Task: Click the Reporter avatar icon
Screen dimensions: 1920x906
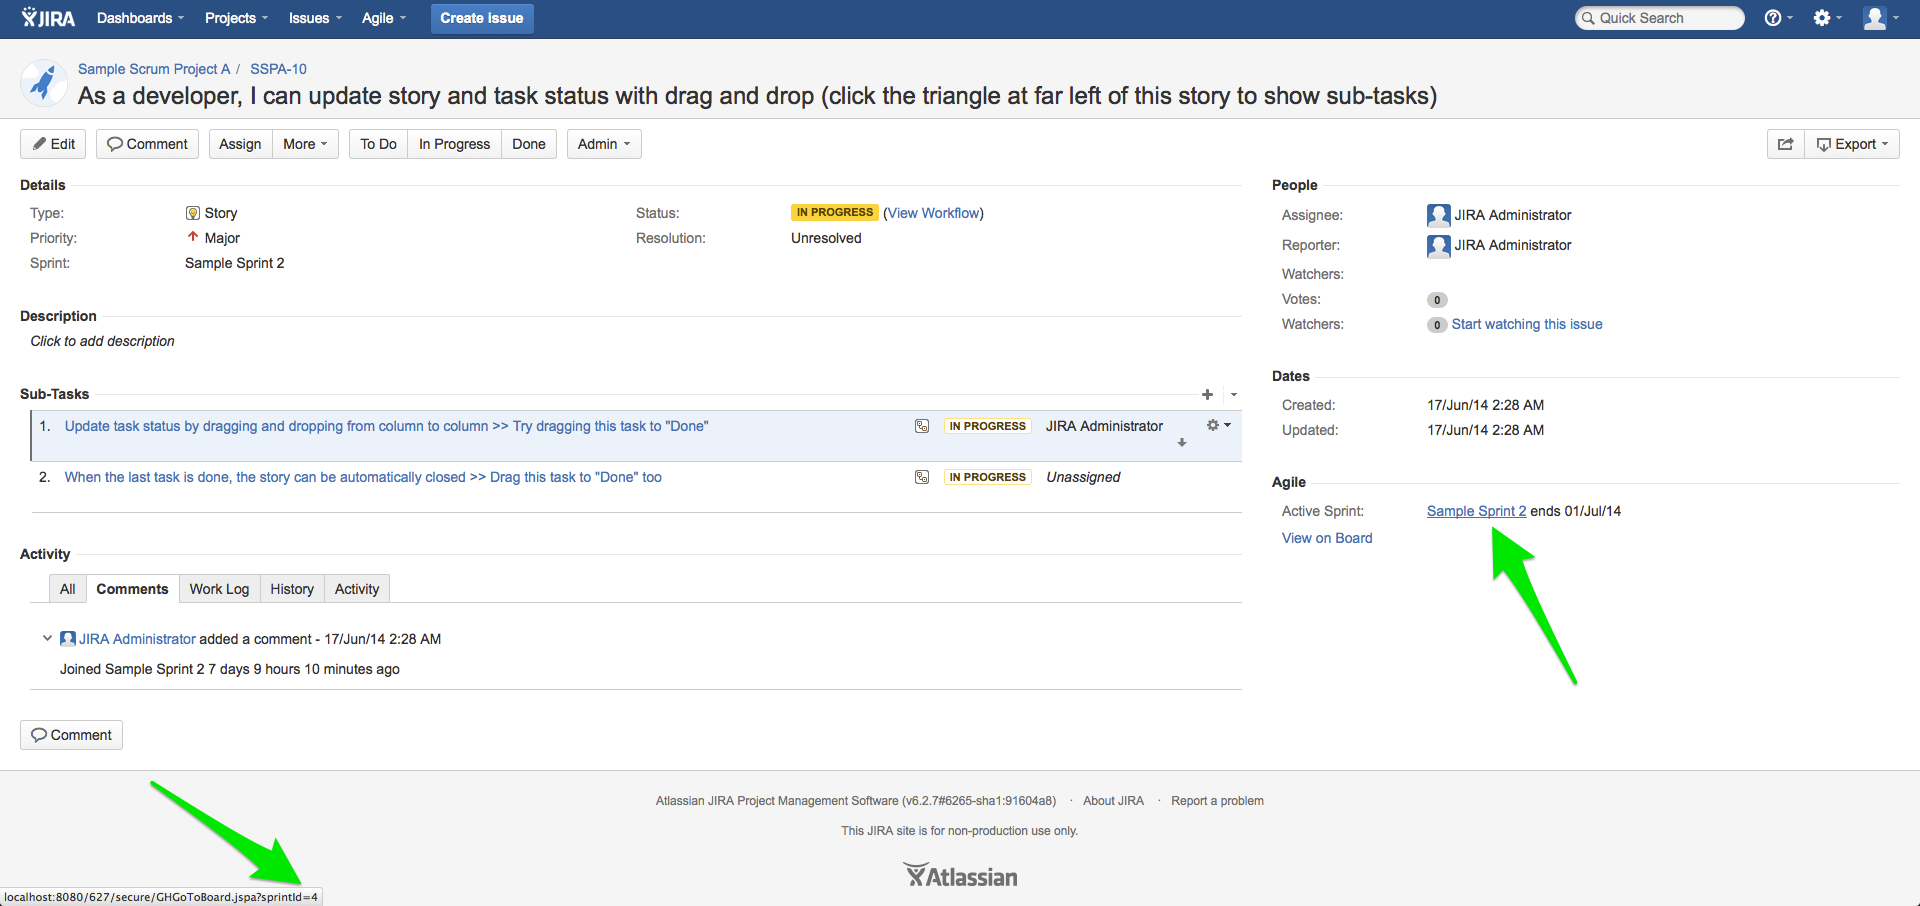Action: (1438, 245)
